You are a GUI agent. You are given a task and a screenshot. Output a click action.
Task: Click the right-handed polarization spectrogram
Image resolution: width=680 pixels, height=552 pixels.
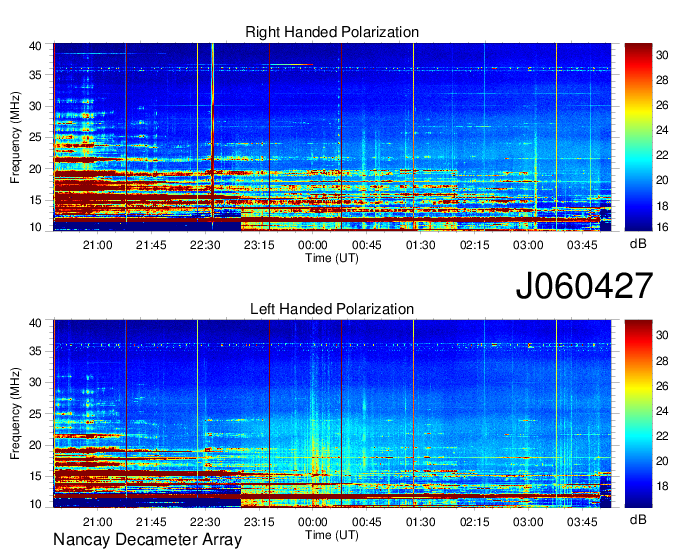point(332,137)
